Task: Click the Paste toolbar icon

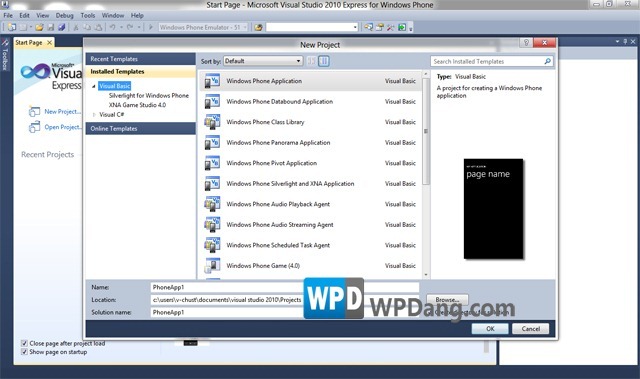Action: (98, 27)
